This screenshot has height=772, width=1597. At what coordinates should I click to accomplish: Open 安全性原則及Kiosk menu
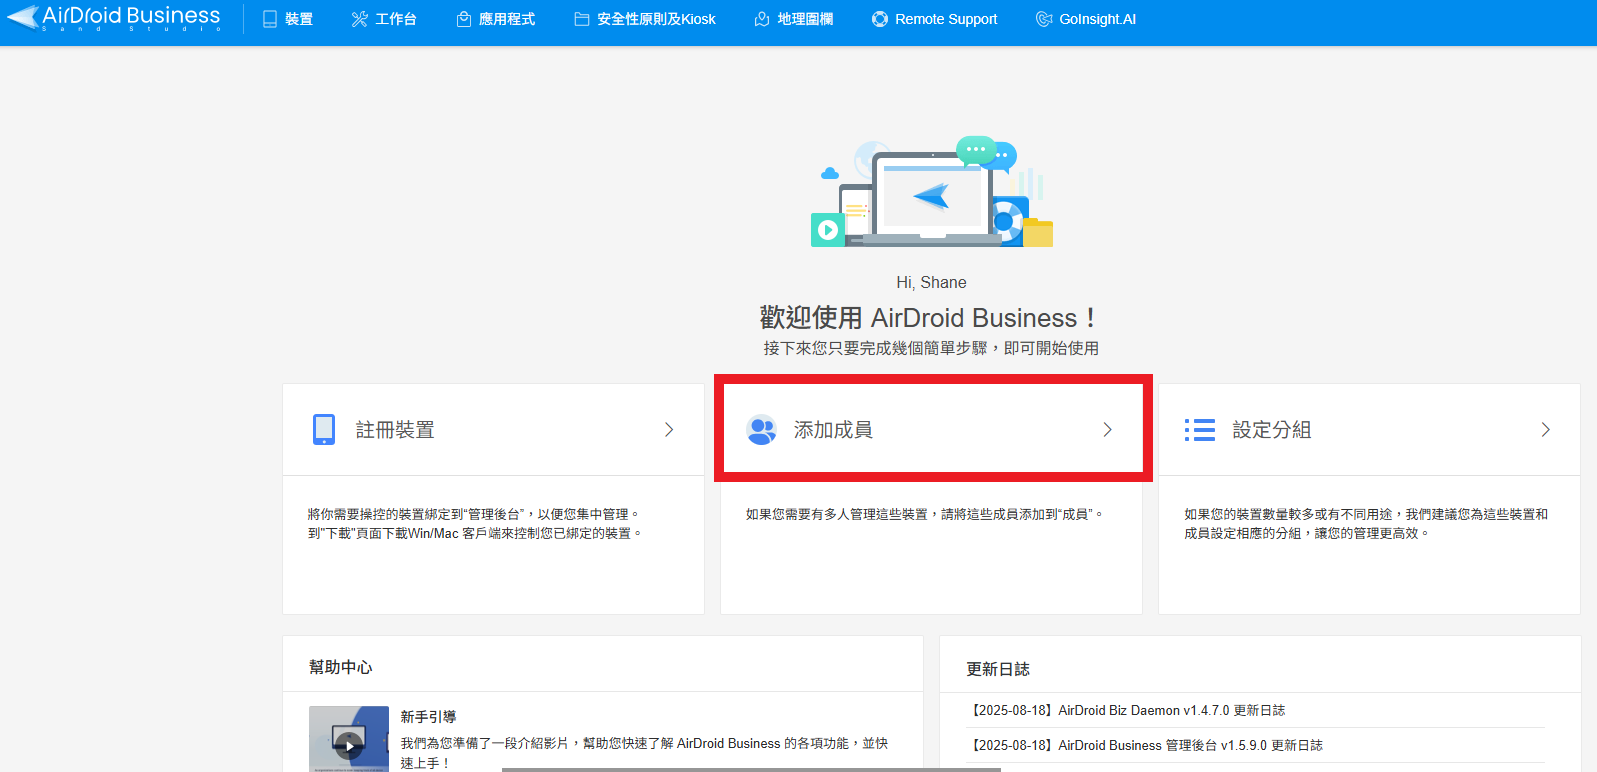click(x=645, y=19)
